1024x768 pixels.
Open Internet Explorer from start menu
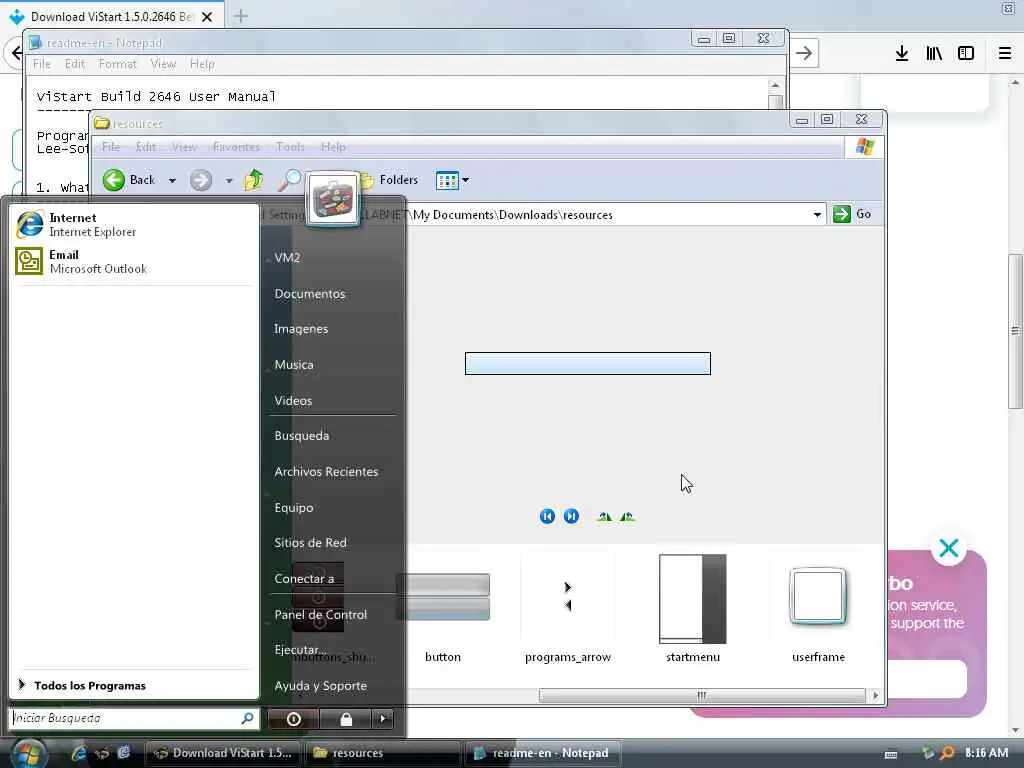pyautogui.click(x=76, y=225)
